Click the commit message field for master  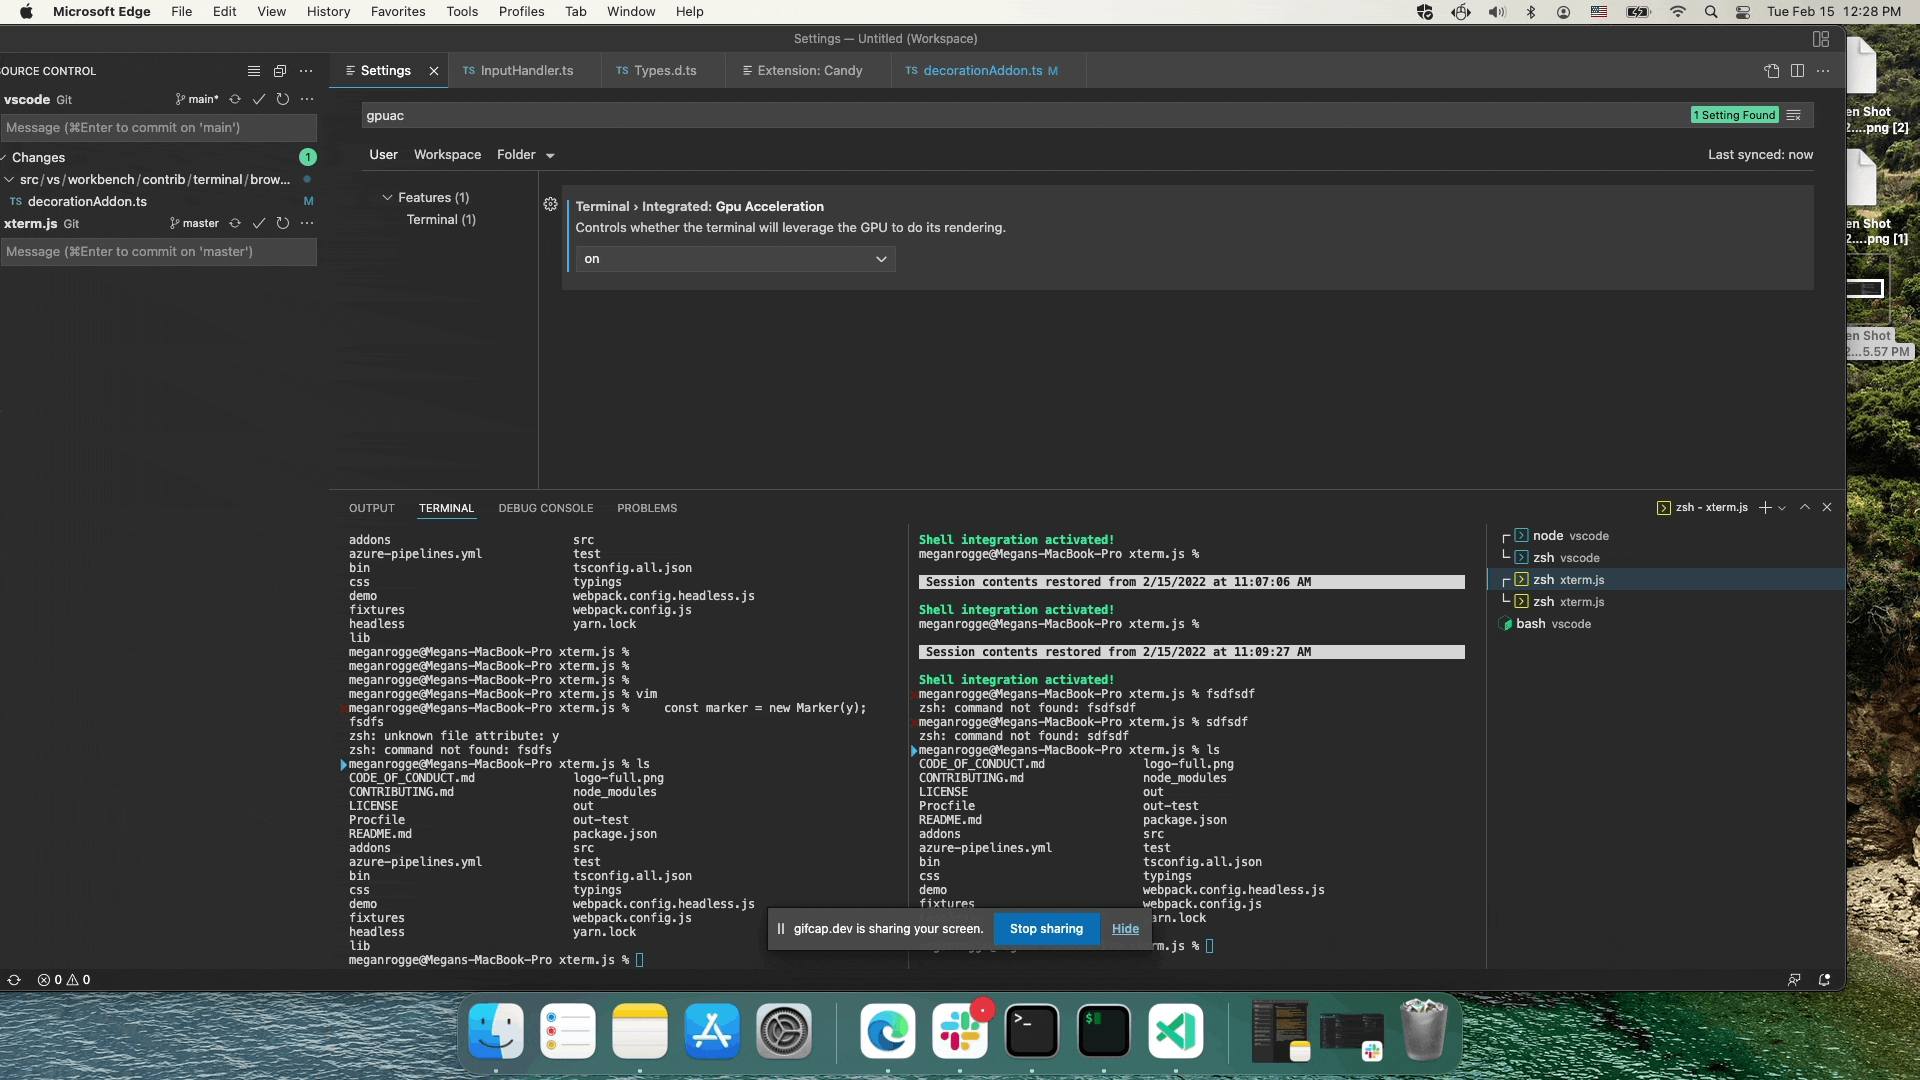coord(159,252)
